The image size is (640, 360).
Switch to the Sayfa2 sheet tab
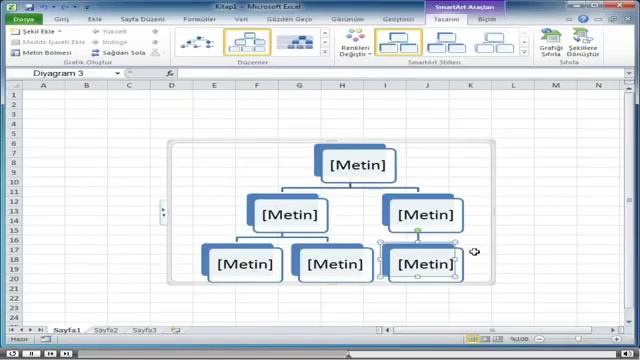pyautogui.click(x=106, y=330)
